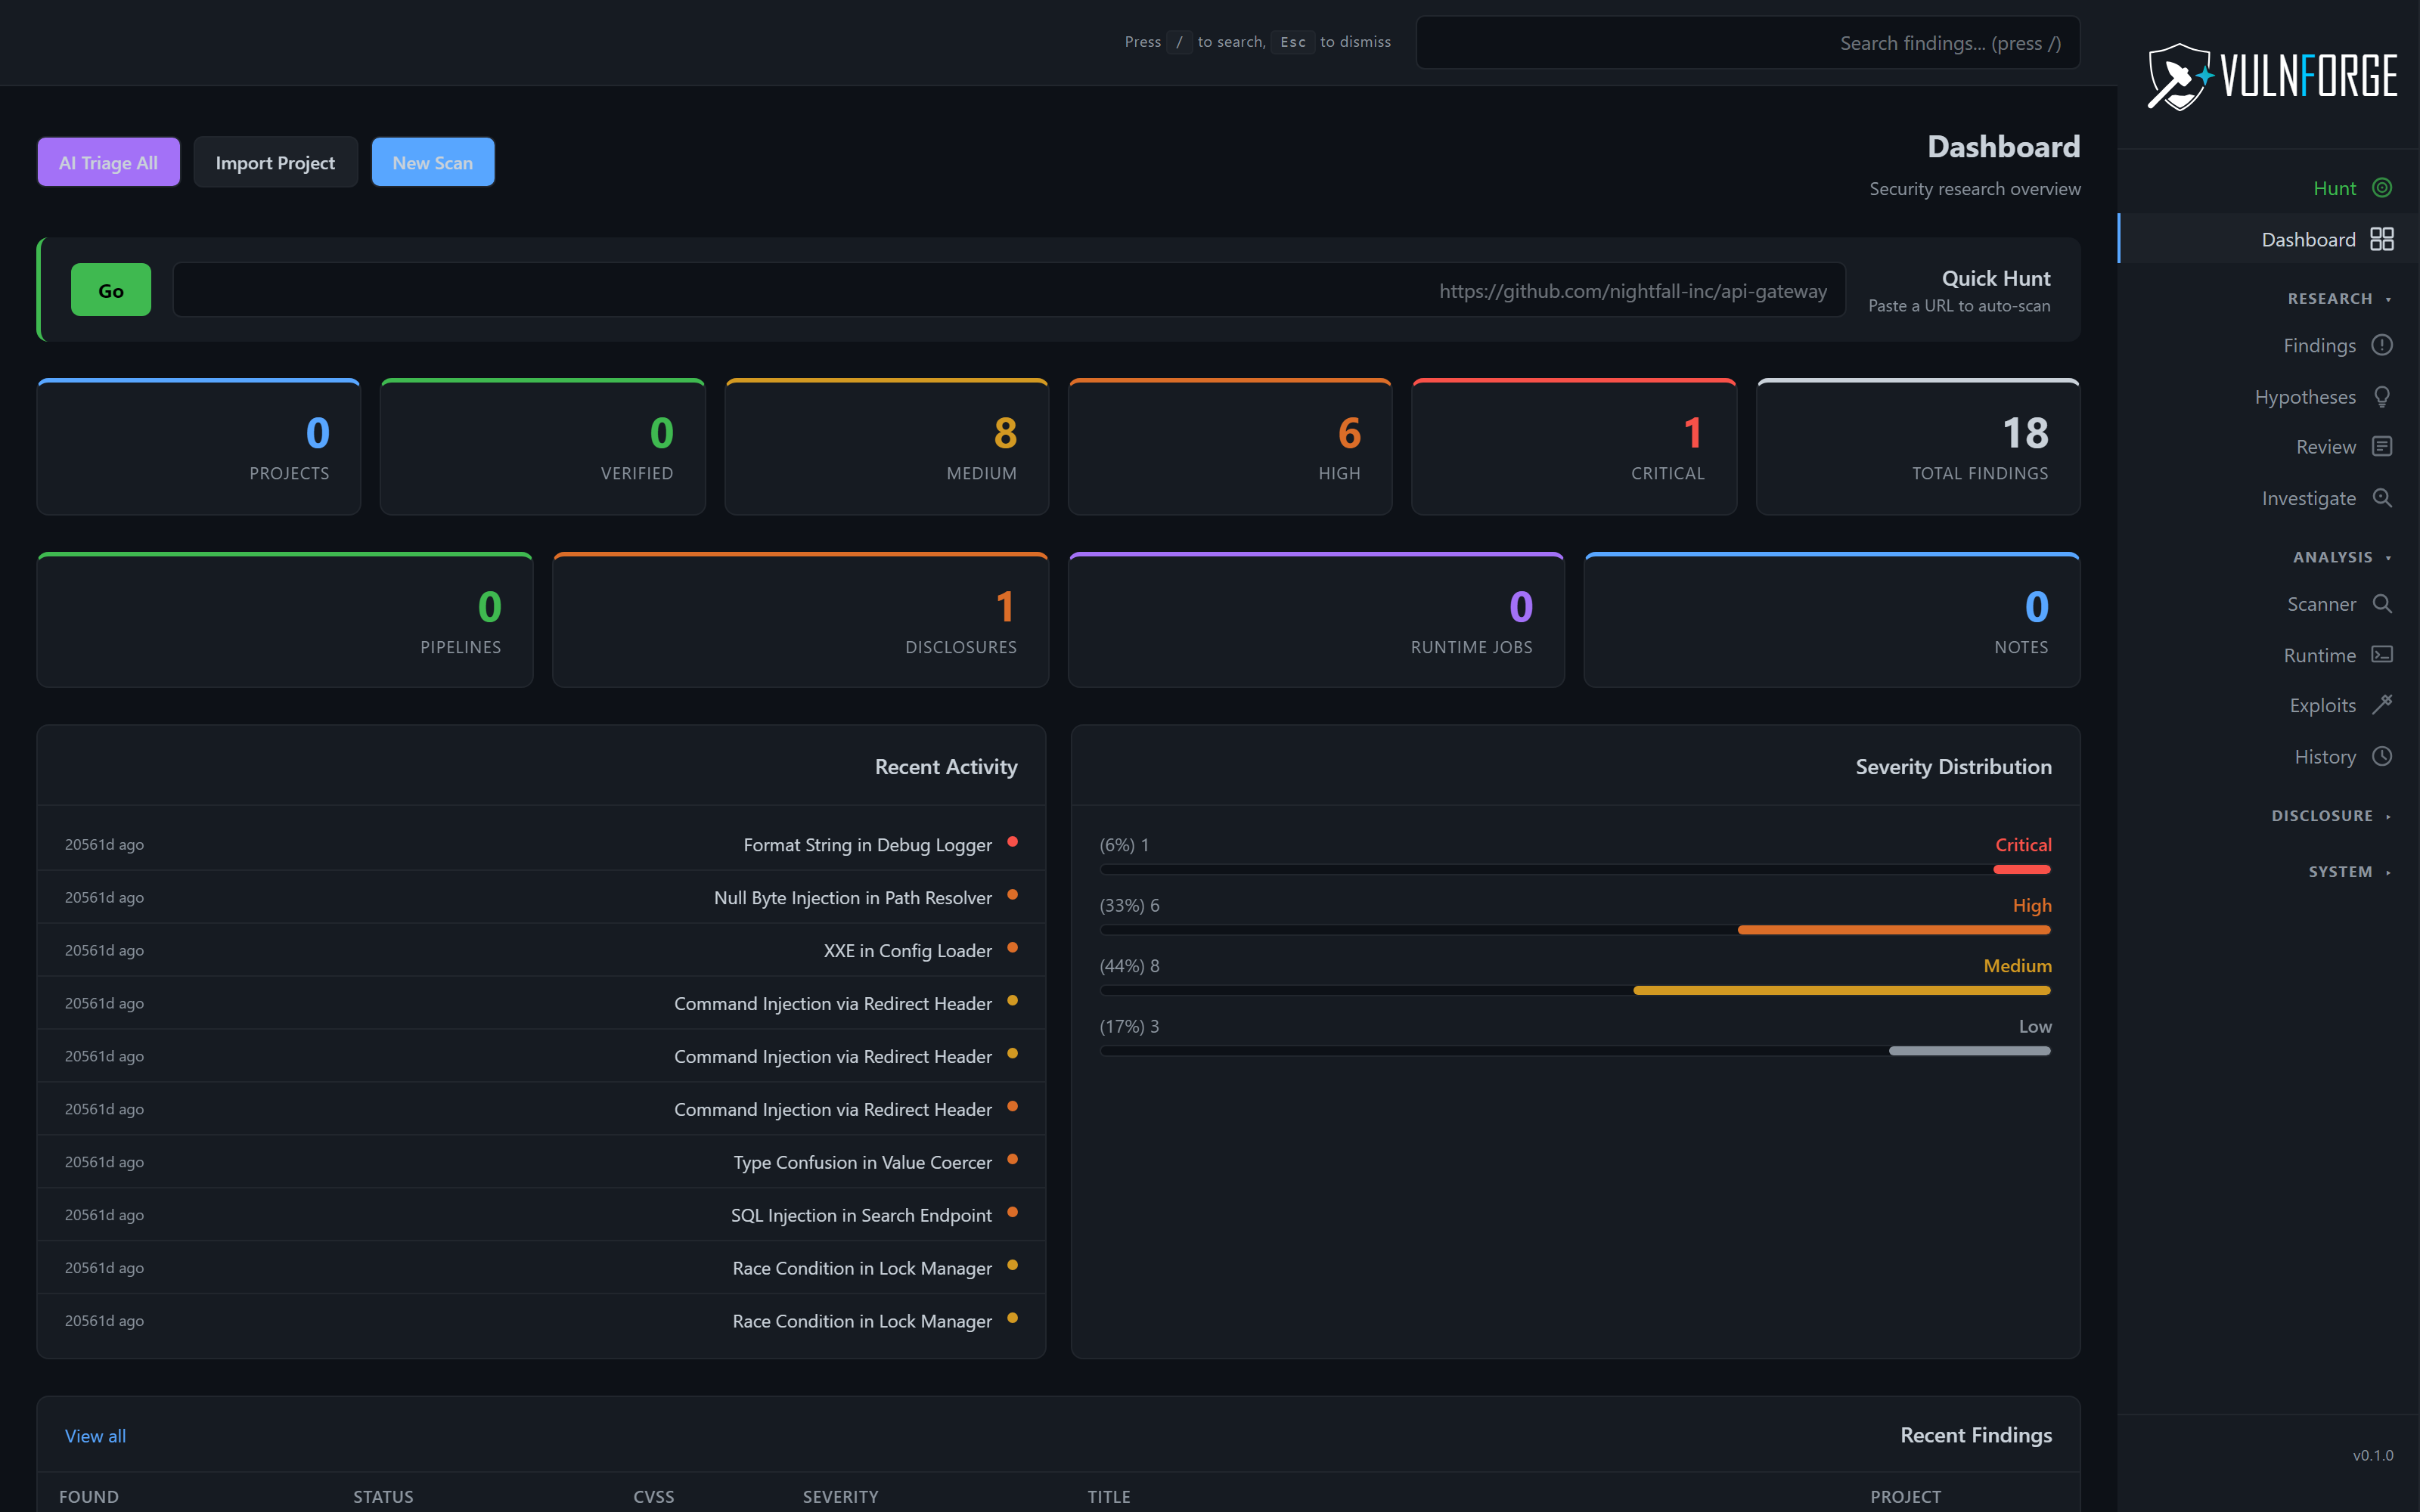Click the Investigate magnifying glass icon
This screenshot has height=1512, width=2420.
(x=2383, y=497)
